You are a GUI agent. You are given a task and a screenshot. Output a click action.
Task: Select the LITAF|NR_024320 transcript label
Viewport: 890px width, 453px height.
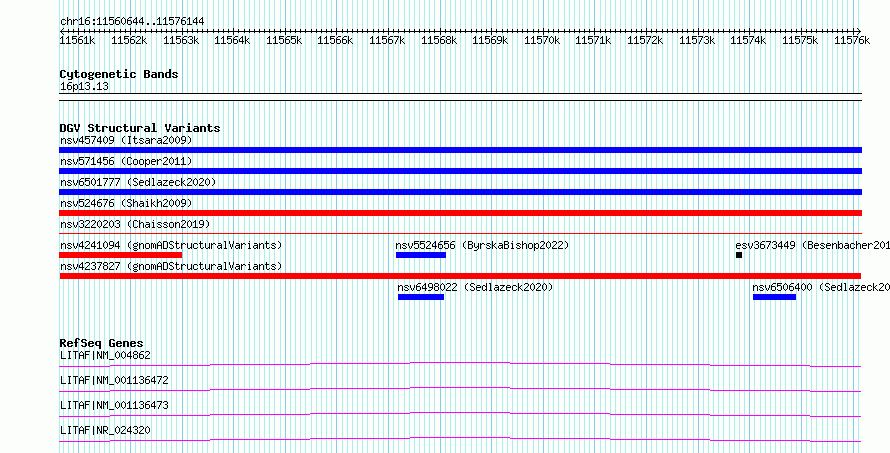tap(105, 430)
